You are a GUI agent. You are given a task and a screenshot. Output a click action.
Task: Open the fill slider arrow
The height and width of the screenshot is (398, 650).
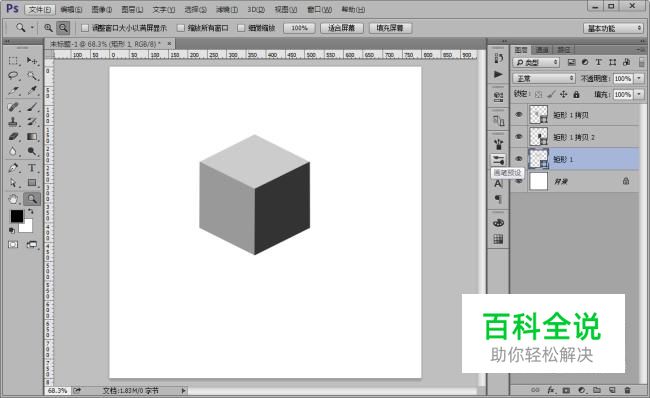click(x=639, y=95)
